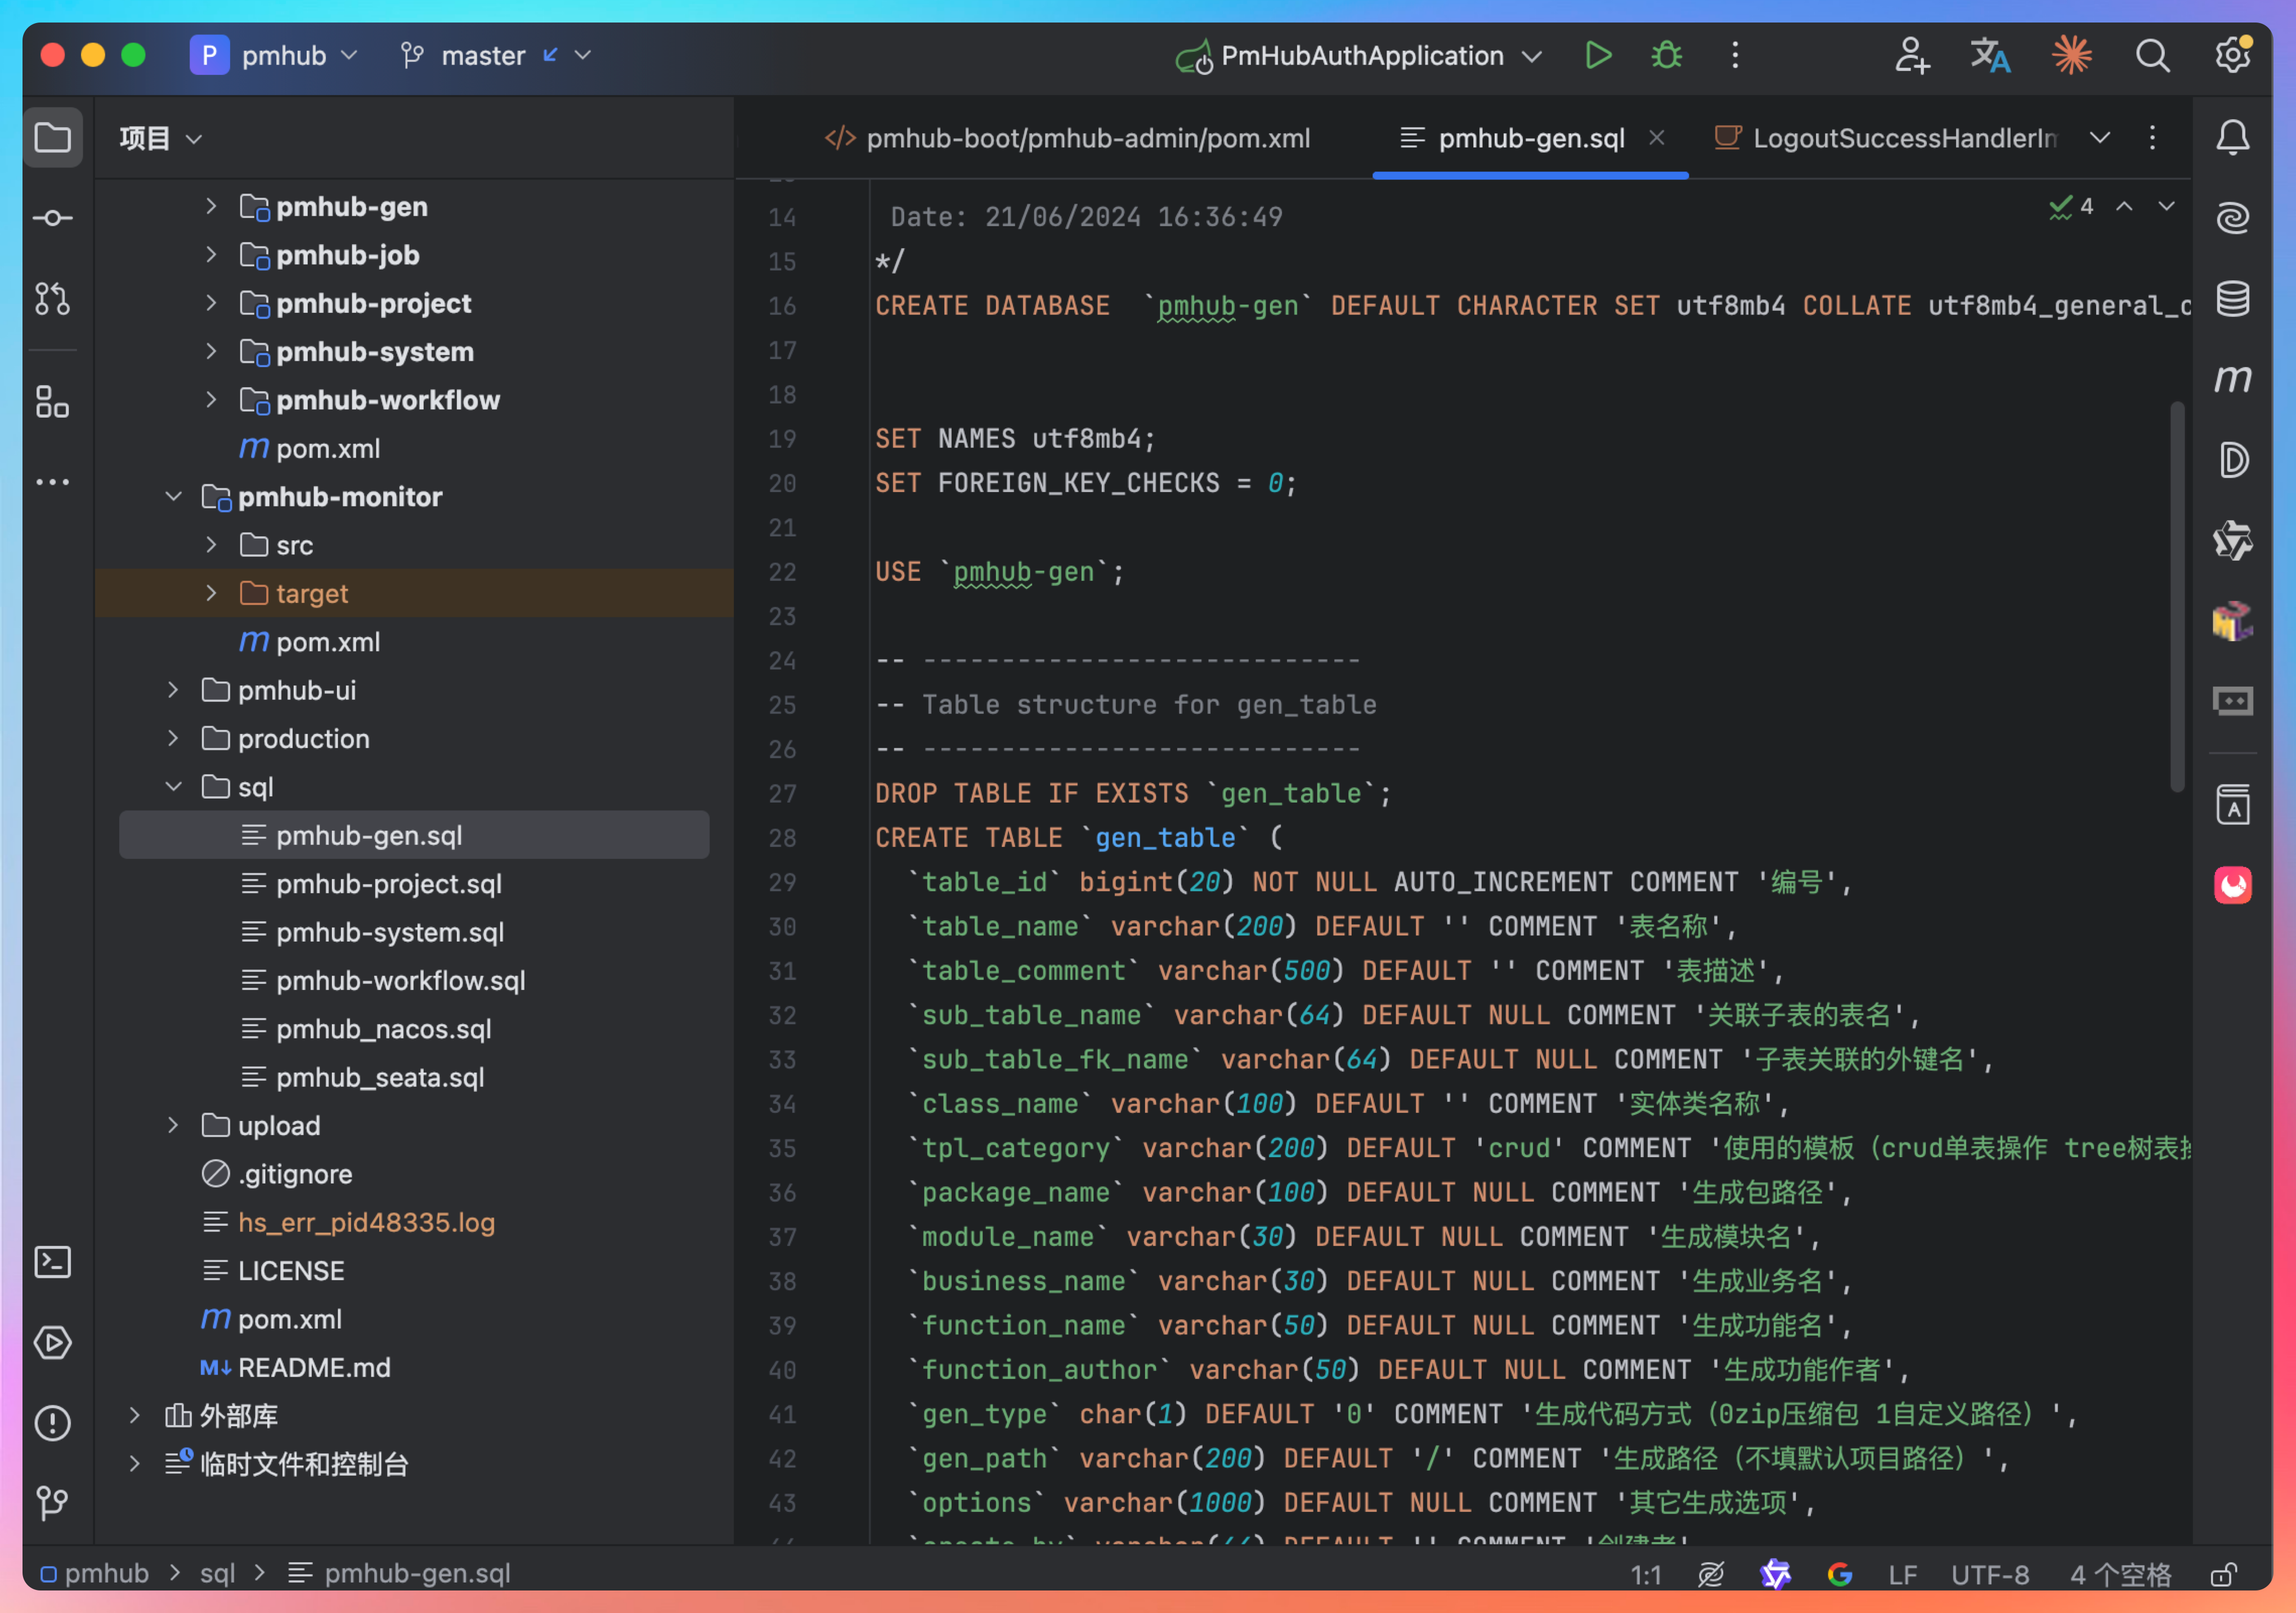Collapse the sql folder

click(x=173, y=787)
